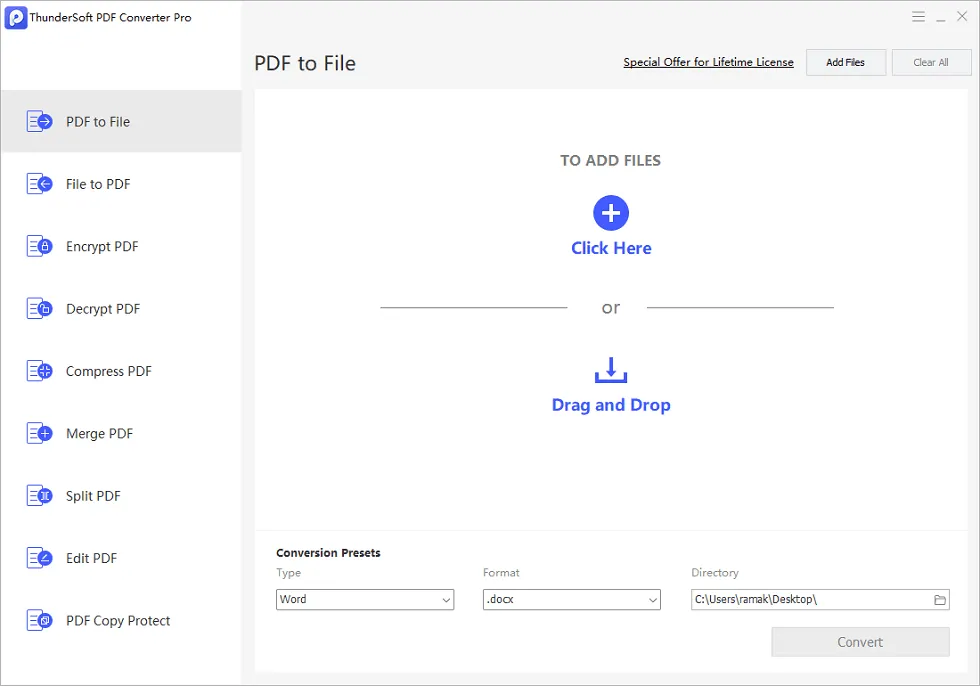The width and height of the screenshot is (980, 686).
Task: Select the Compress PDF tool
Action: tap(39, 371)
